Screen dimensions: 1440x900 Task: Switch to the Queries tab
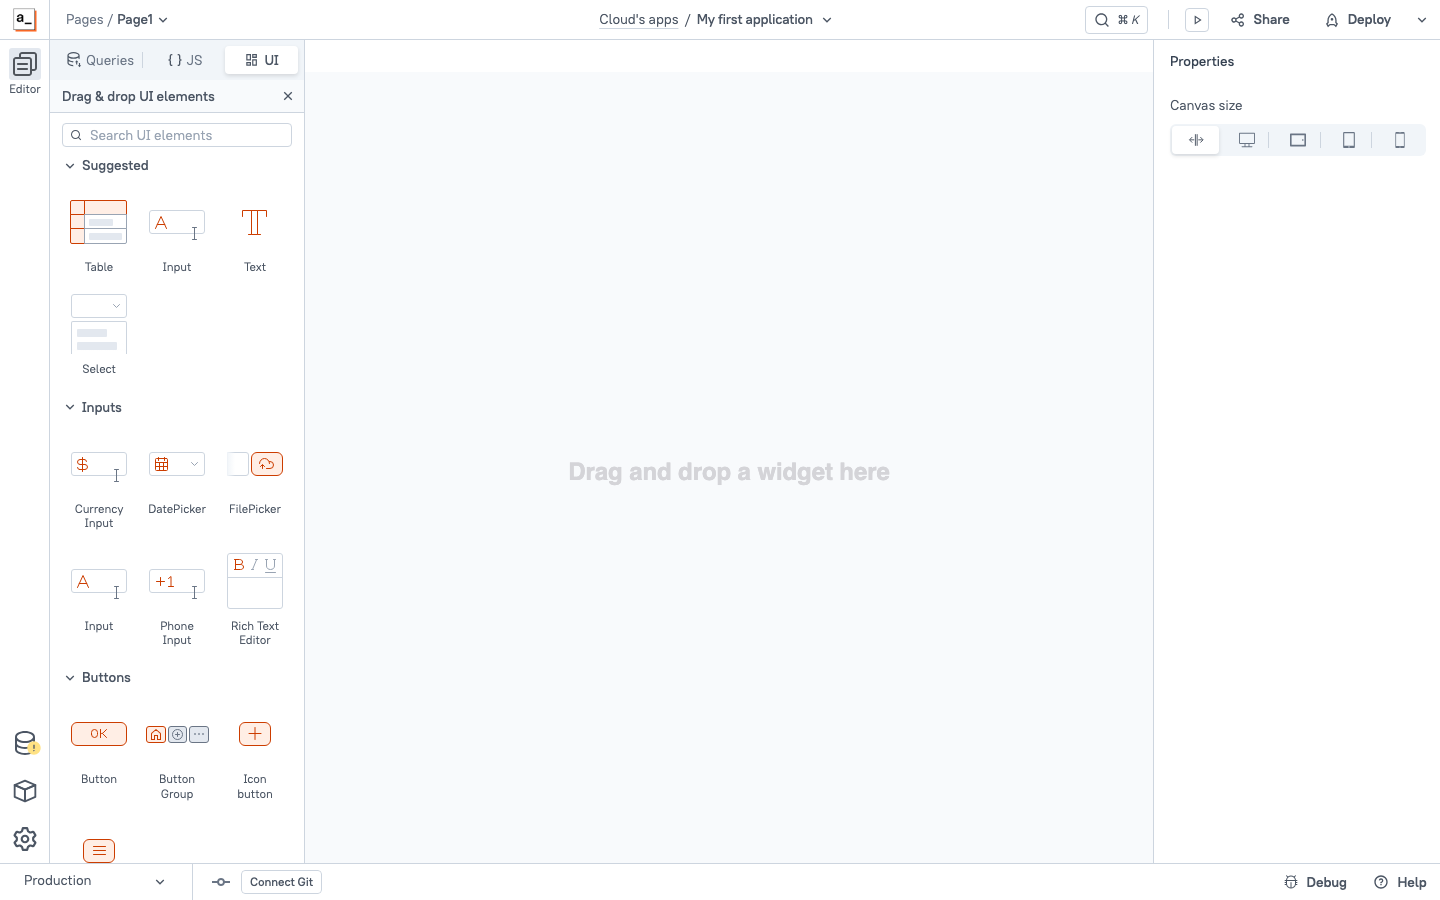(100, 60)
